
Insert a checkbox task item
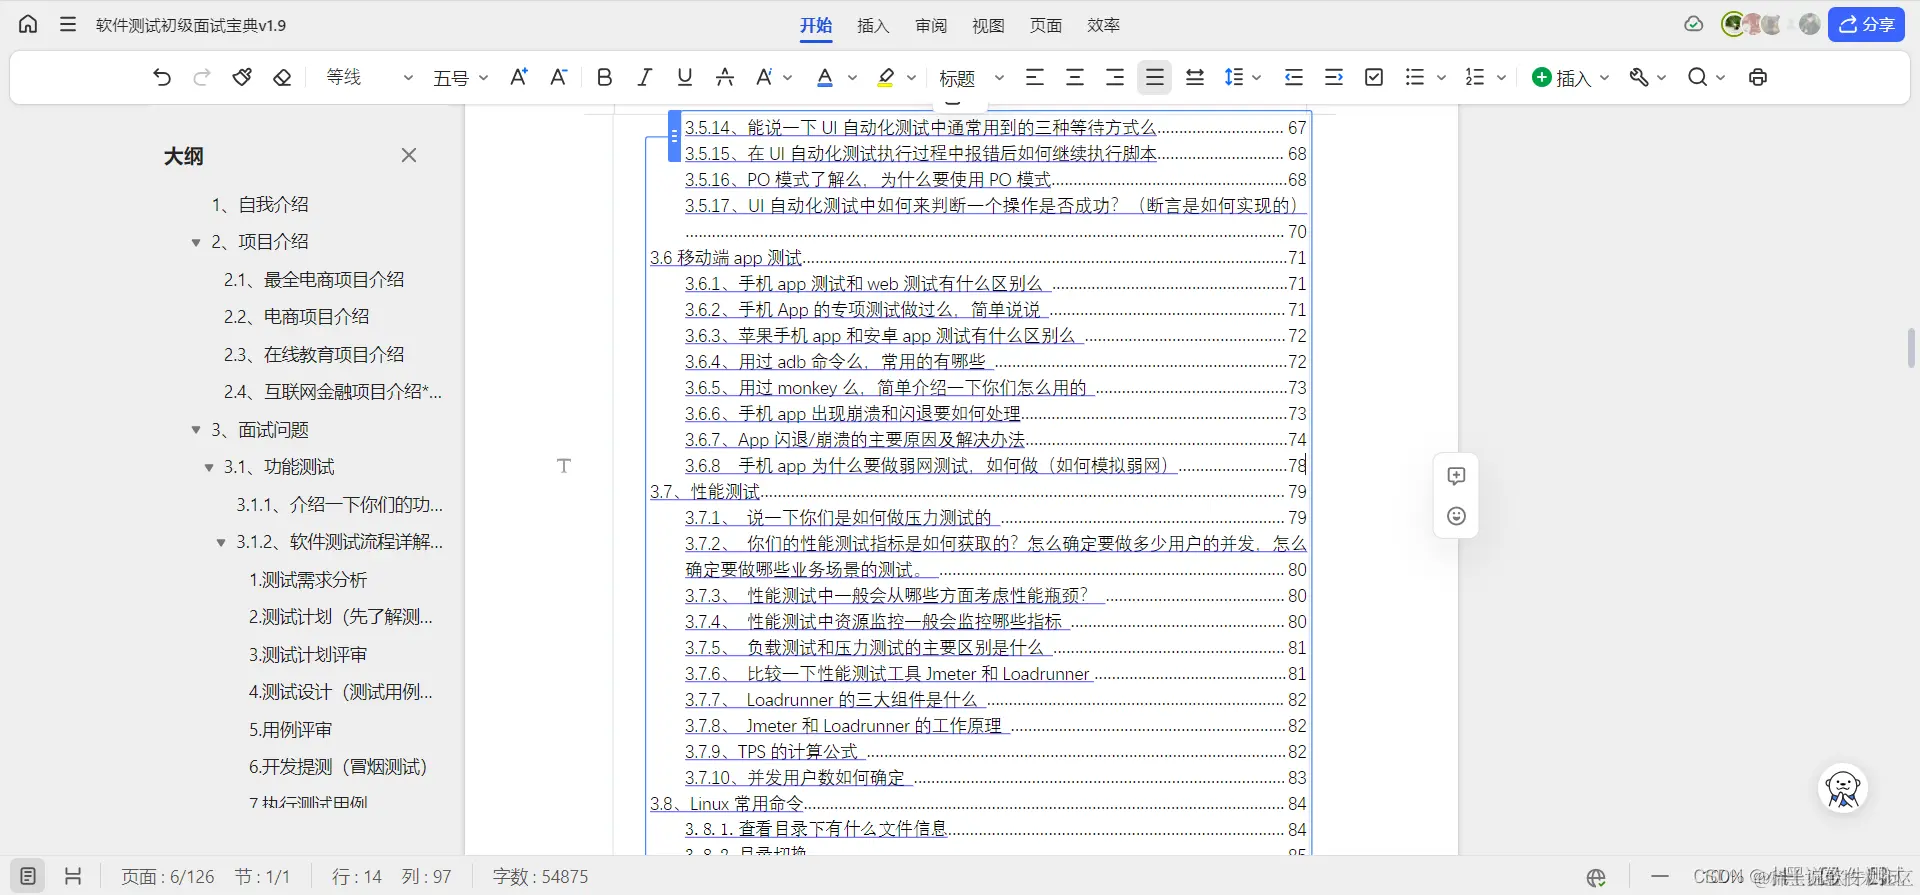[1374, 77]
